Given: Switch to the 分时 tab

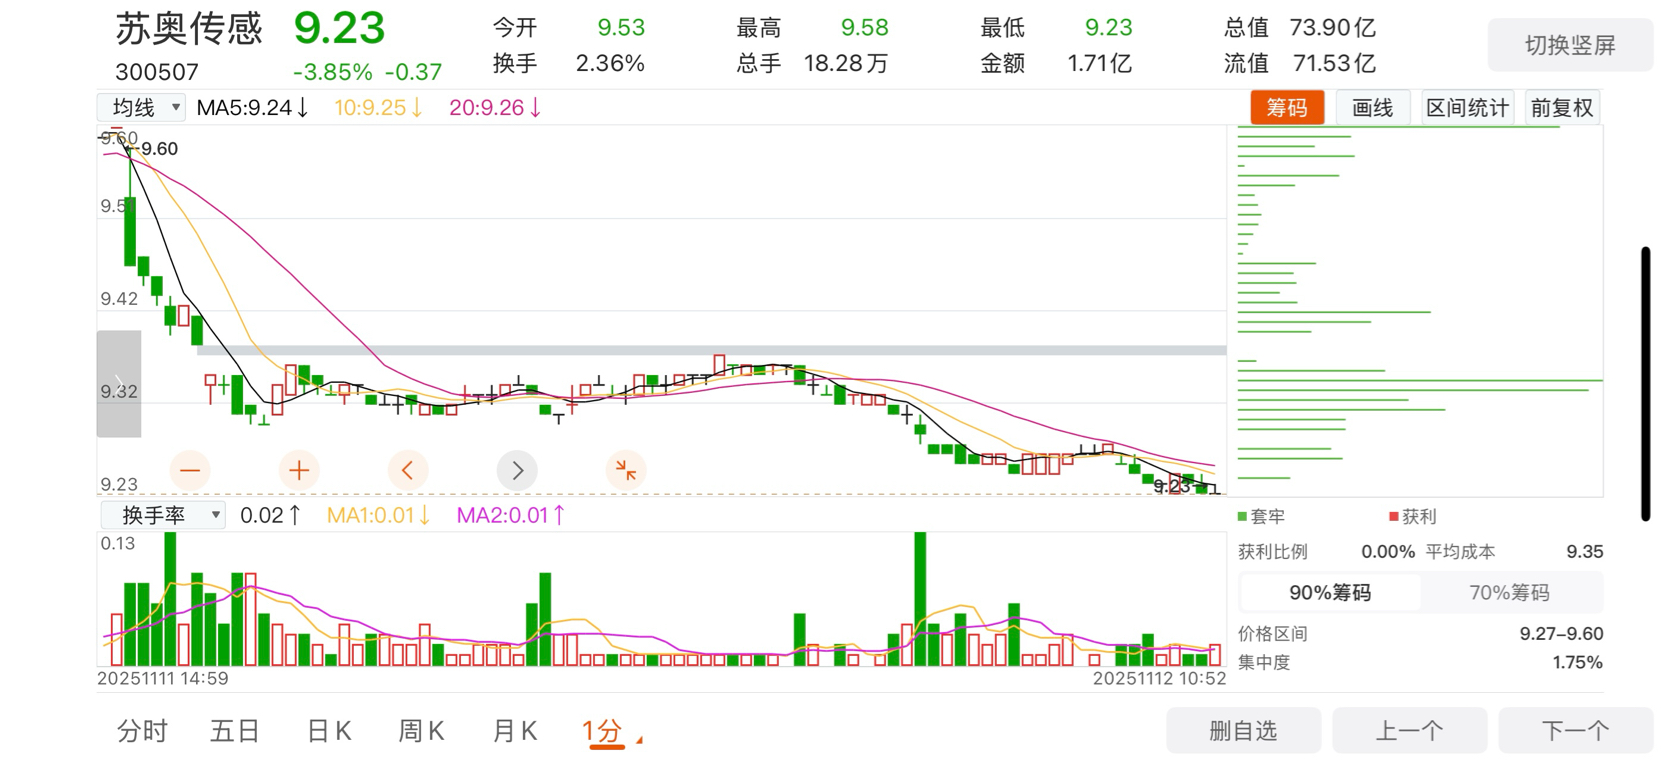Looking at the screenshot, I should (x=142, y=732).
